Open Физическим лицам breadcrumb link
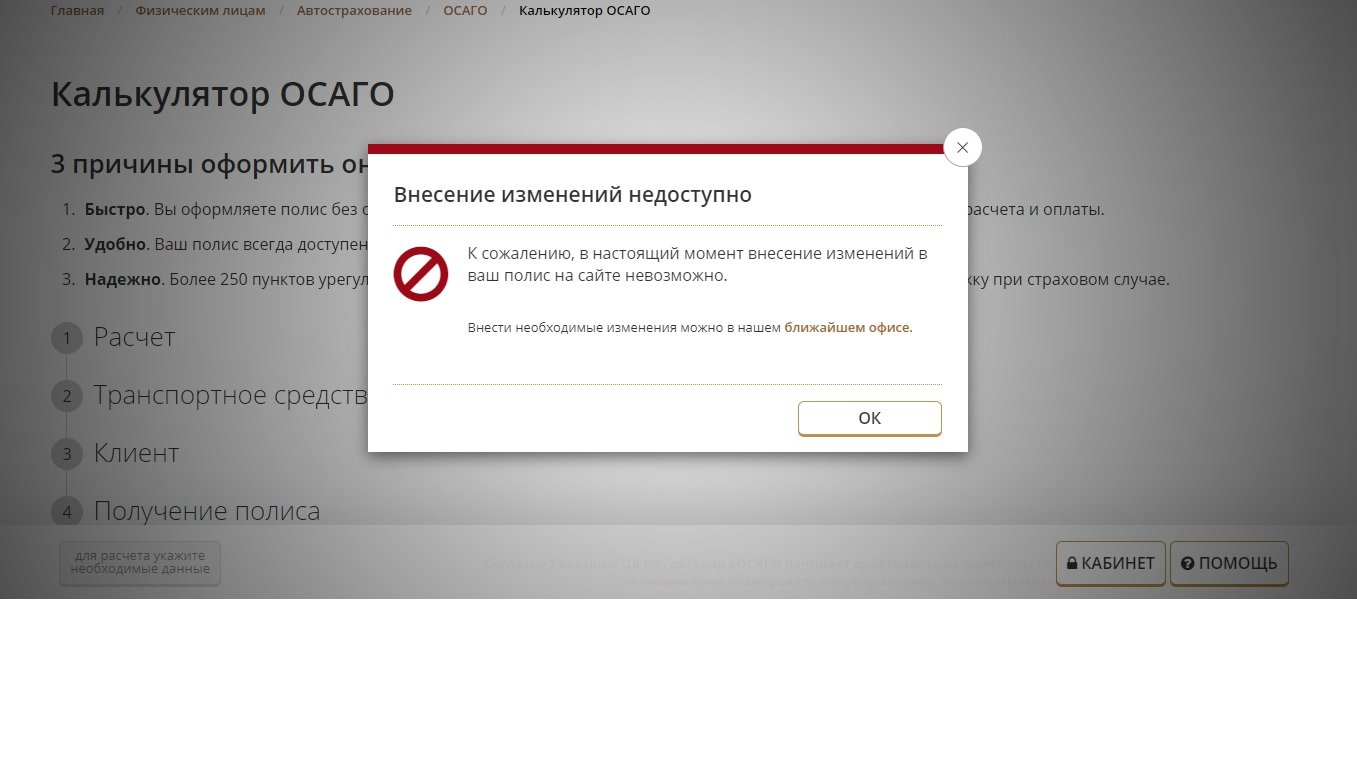The width and height of the screenshot is (1357, 782). click(x=200, y=11)
